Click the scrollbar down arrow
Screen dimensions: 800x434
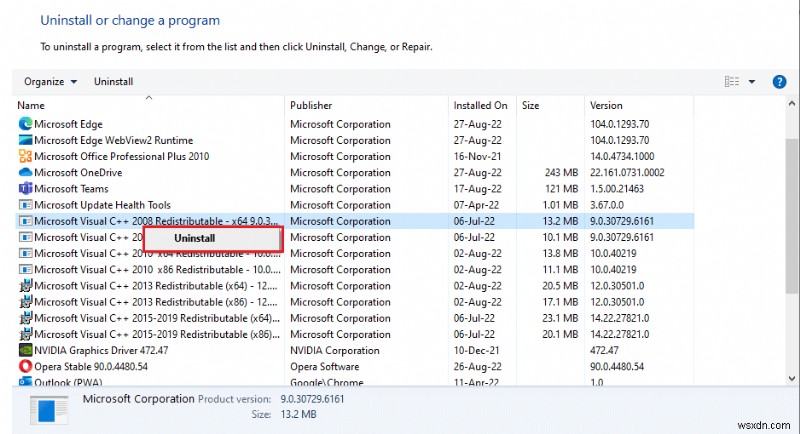792,378
